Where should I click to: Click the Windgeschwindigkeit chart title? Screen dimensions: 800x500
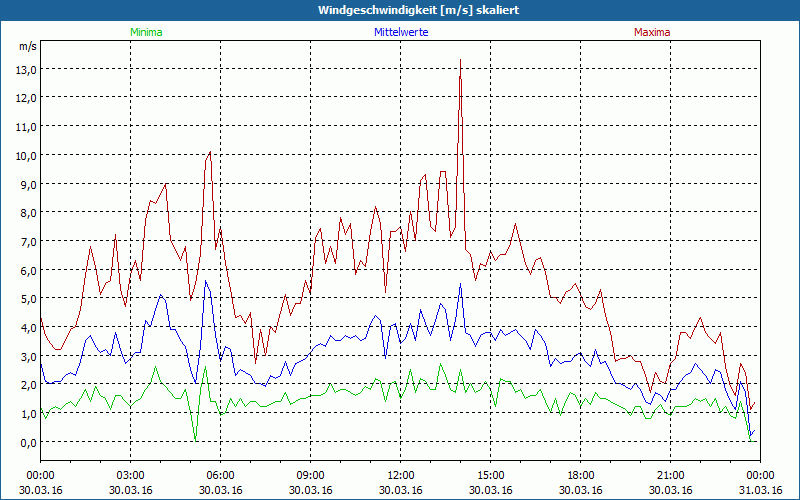[418, 10]
